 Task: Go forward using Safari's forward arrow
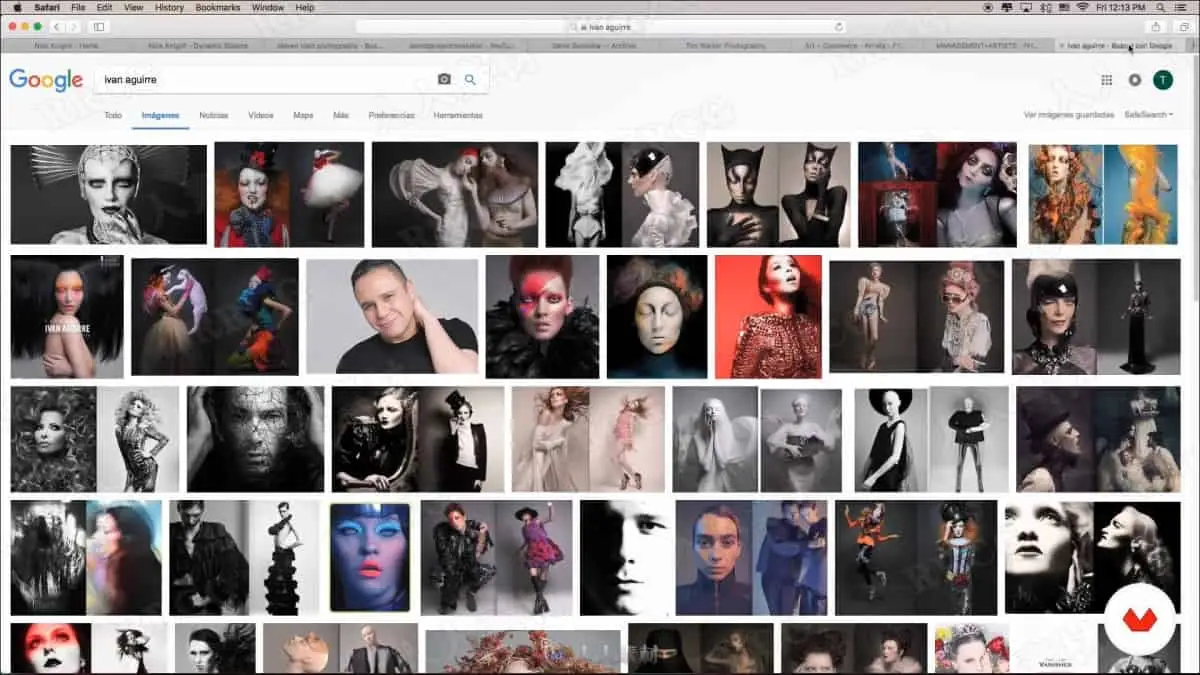(x=73, y=26)
